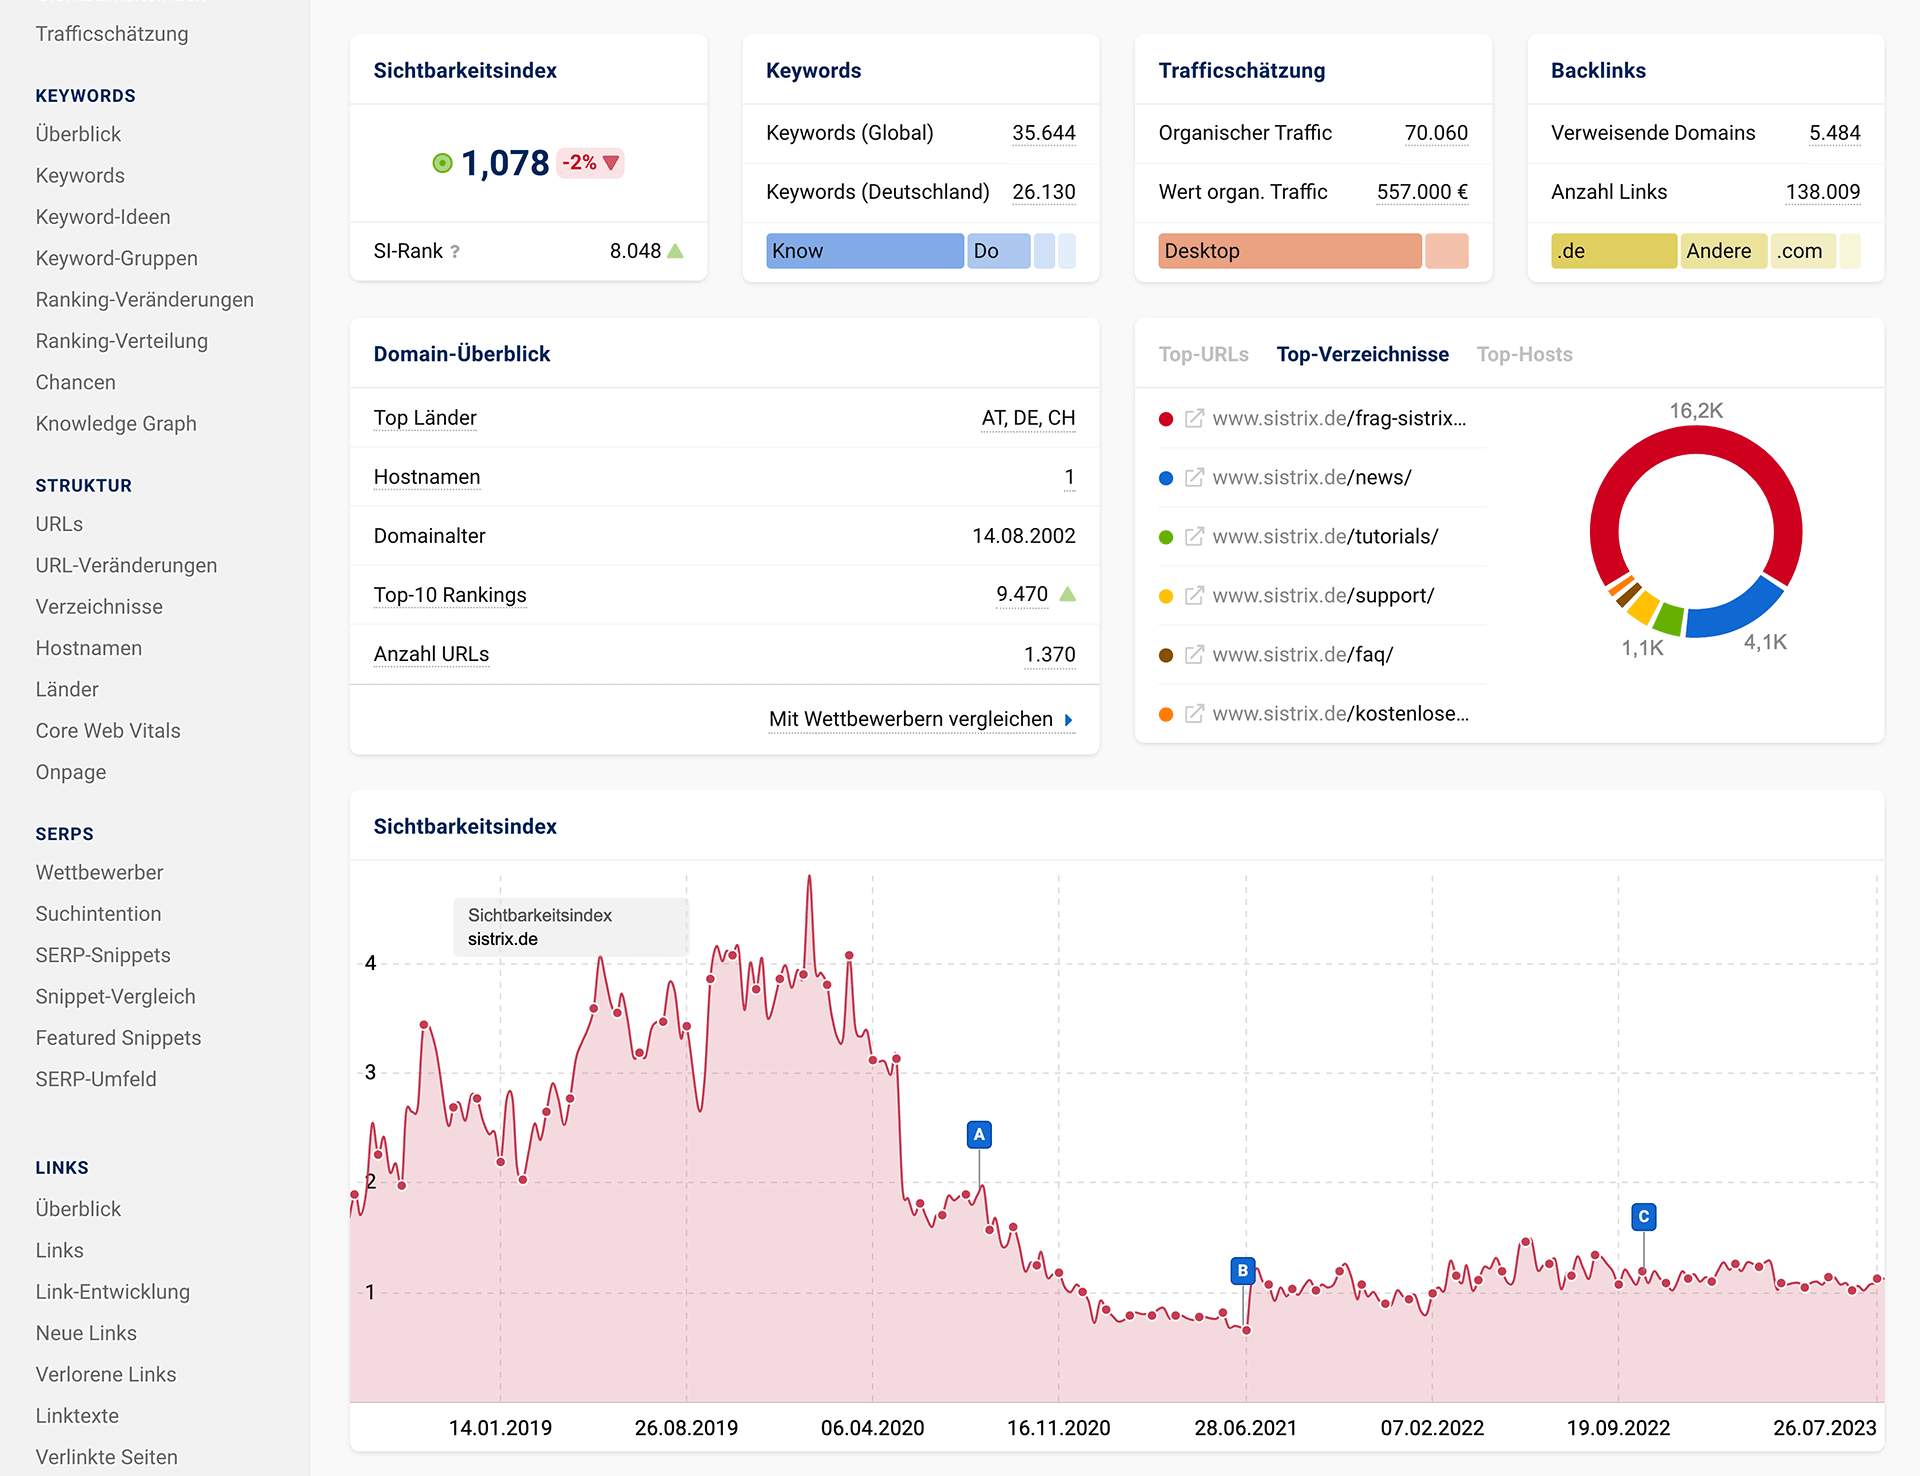
Task: Open external link icon for /news/ directory
Action: 1194,478
